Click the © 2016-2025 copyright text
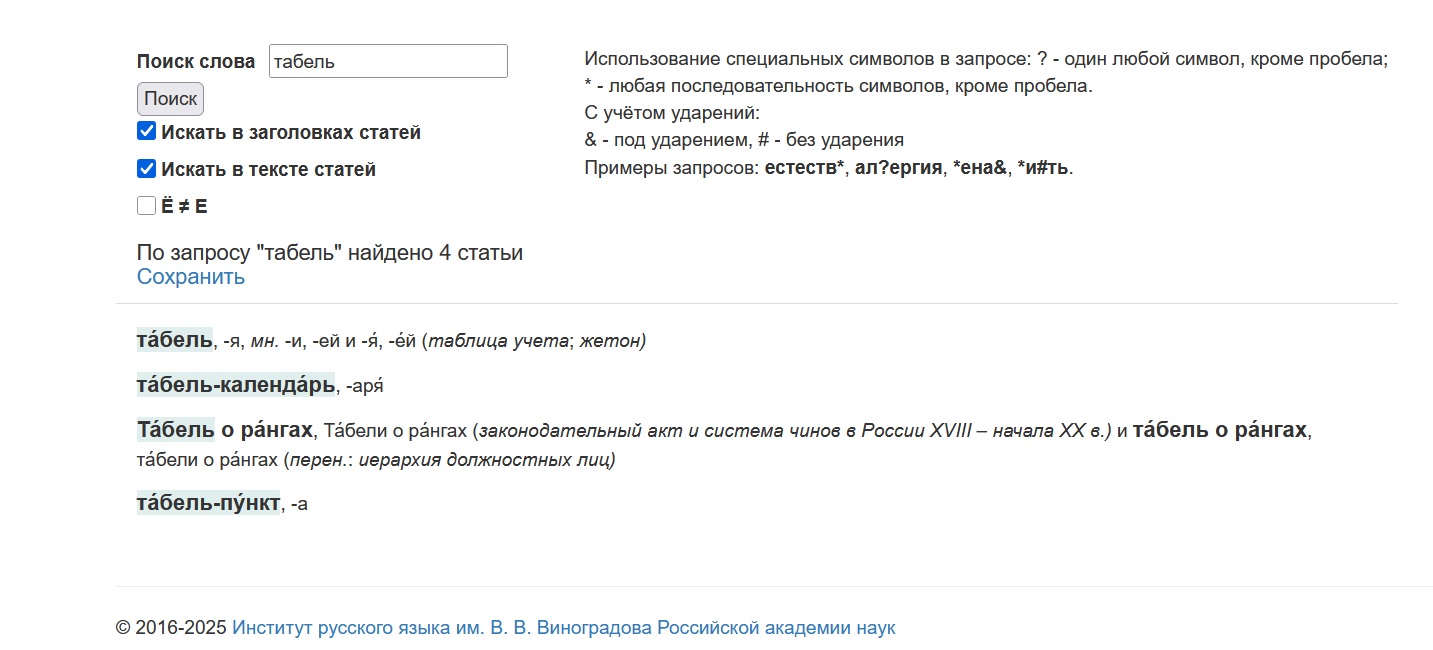Viewport: 1433px width, 650px height. coord(171,628)
